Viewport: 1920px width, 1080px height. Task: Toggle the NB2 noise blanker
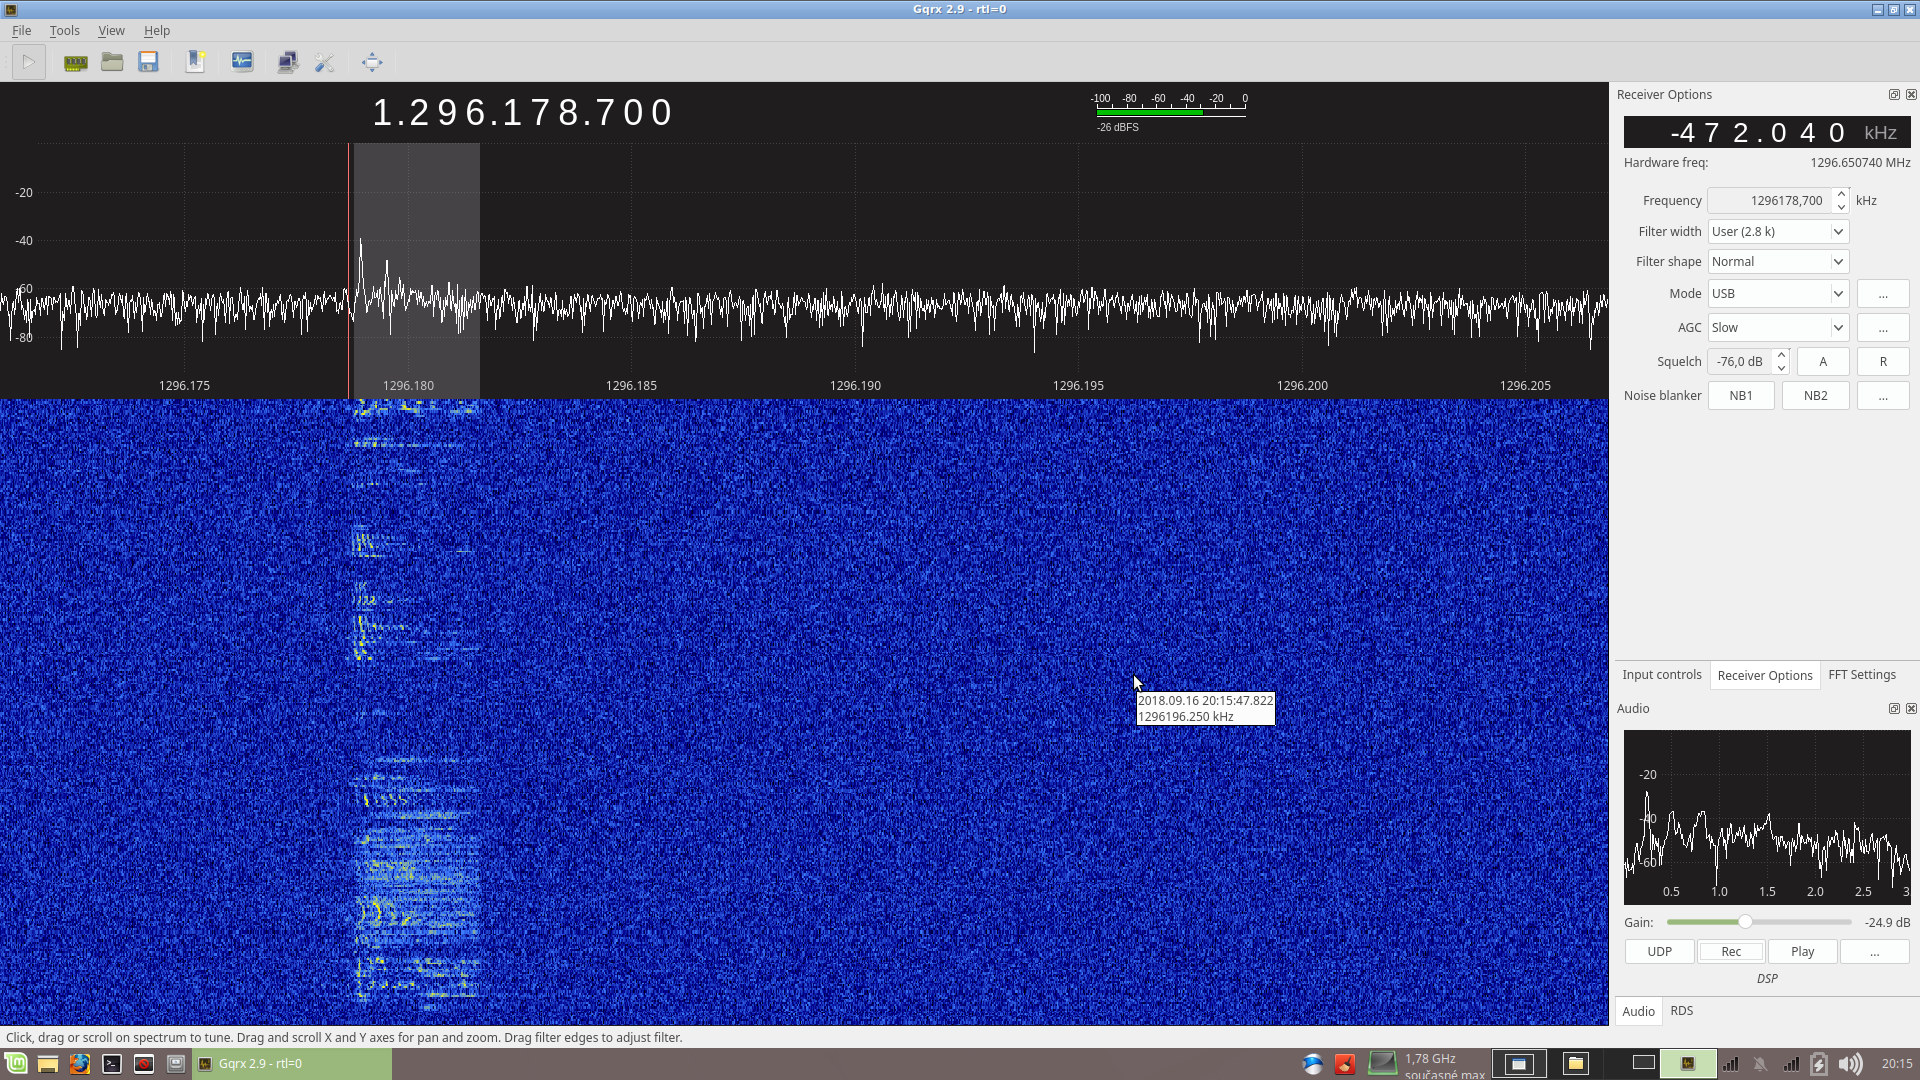[x=1815, y=395]
